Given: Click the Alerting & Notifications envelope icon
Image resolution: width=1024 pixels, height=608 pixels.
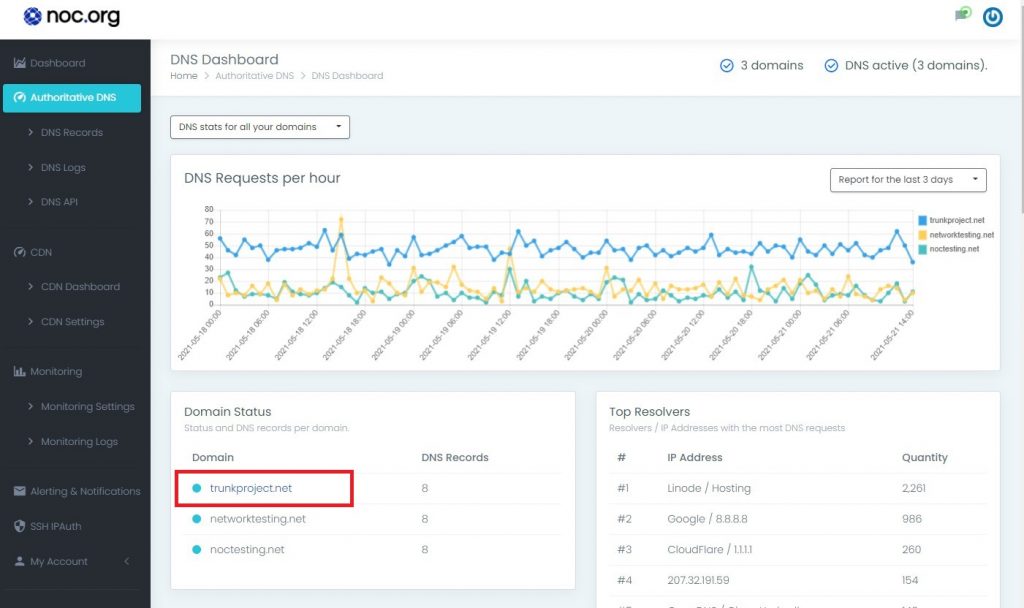Looking at the screenshot, I should click(20, 490).
